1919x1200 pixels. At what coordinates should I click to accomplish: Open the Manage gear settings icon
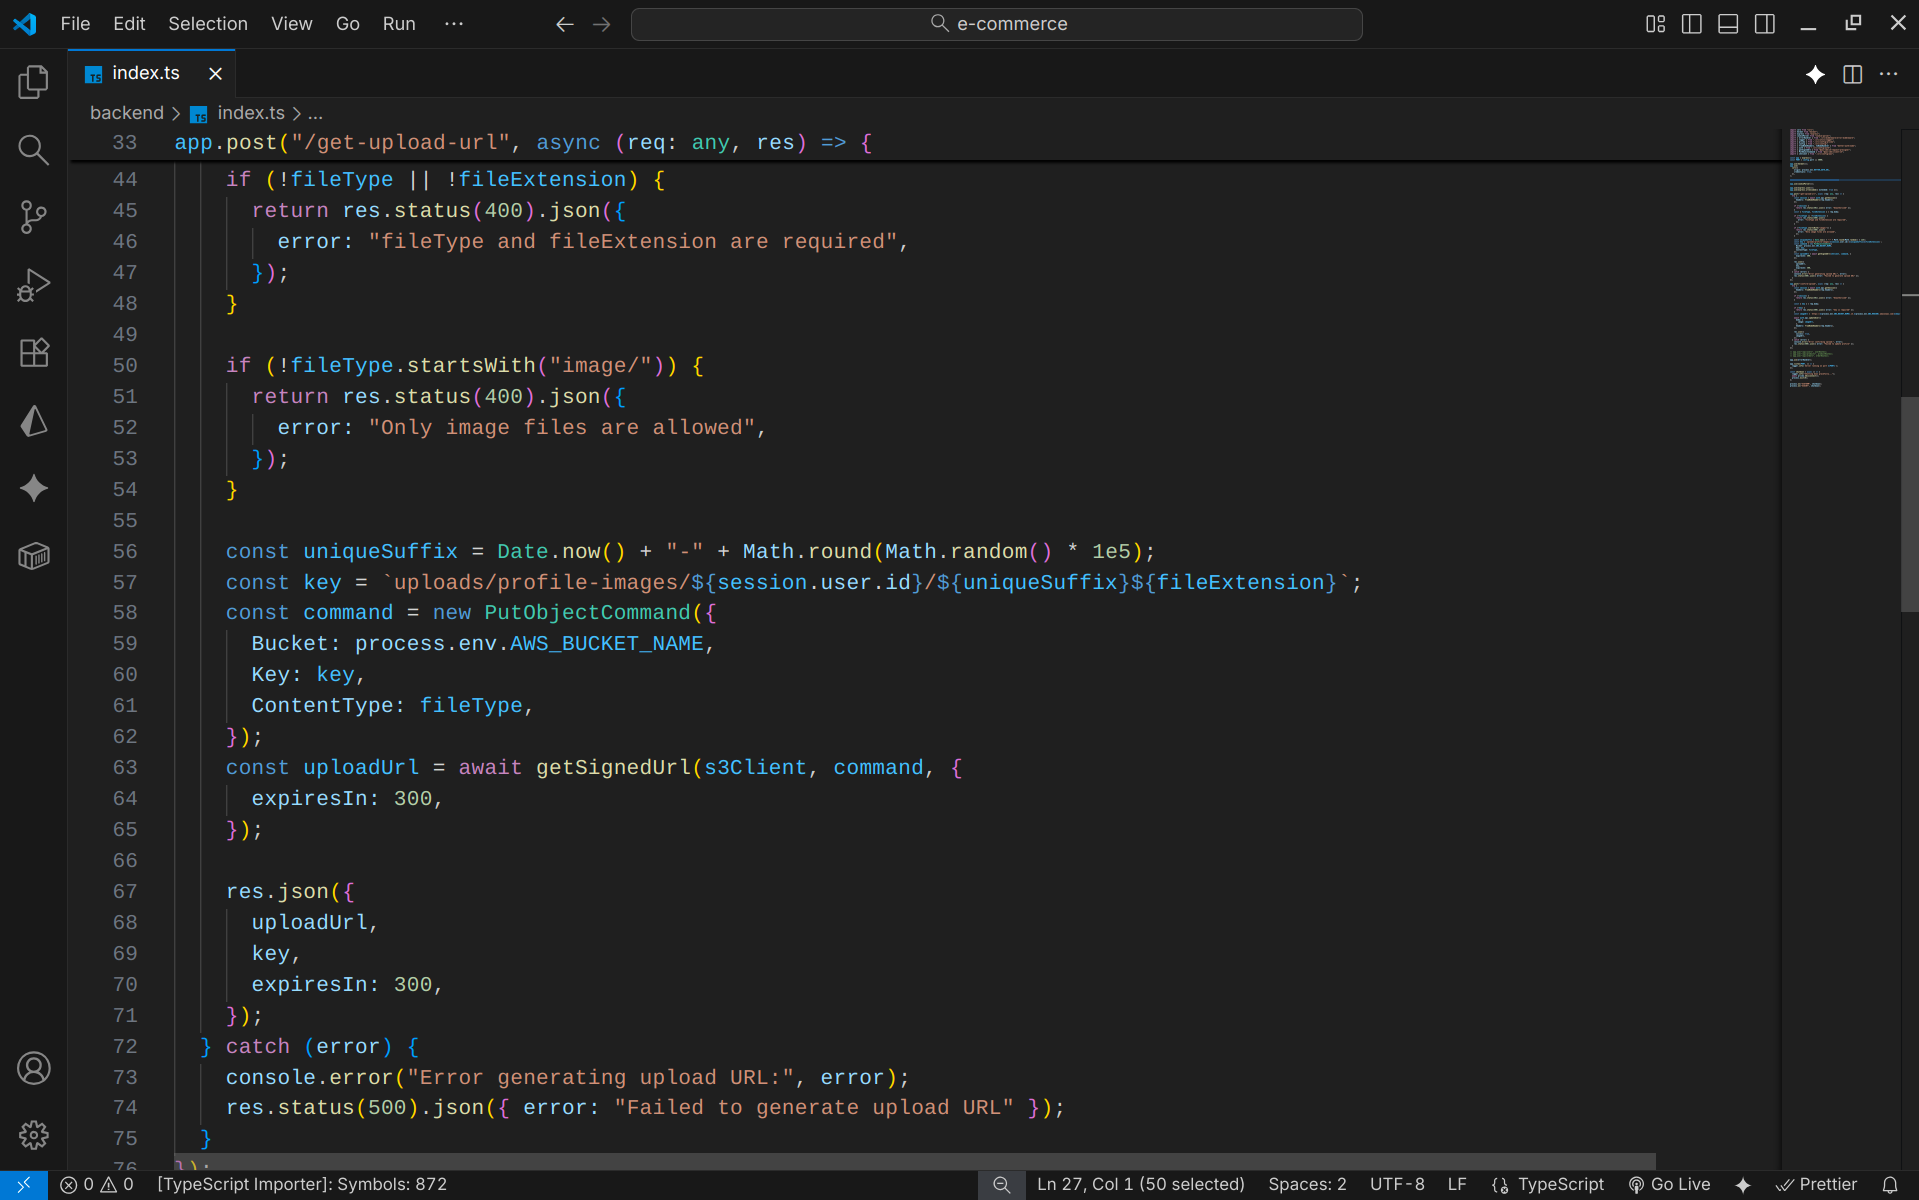click(x=33, y=1135)
